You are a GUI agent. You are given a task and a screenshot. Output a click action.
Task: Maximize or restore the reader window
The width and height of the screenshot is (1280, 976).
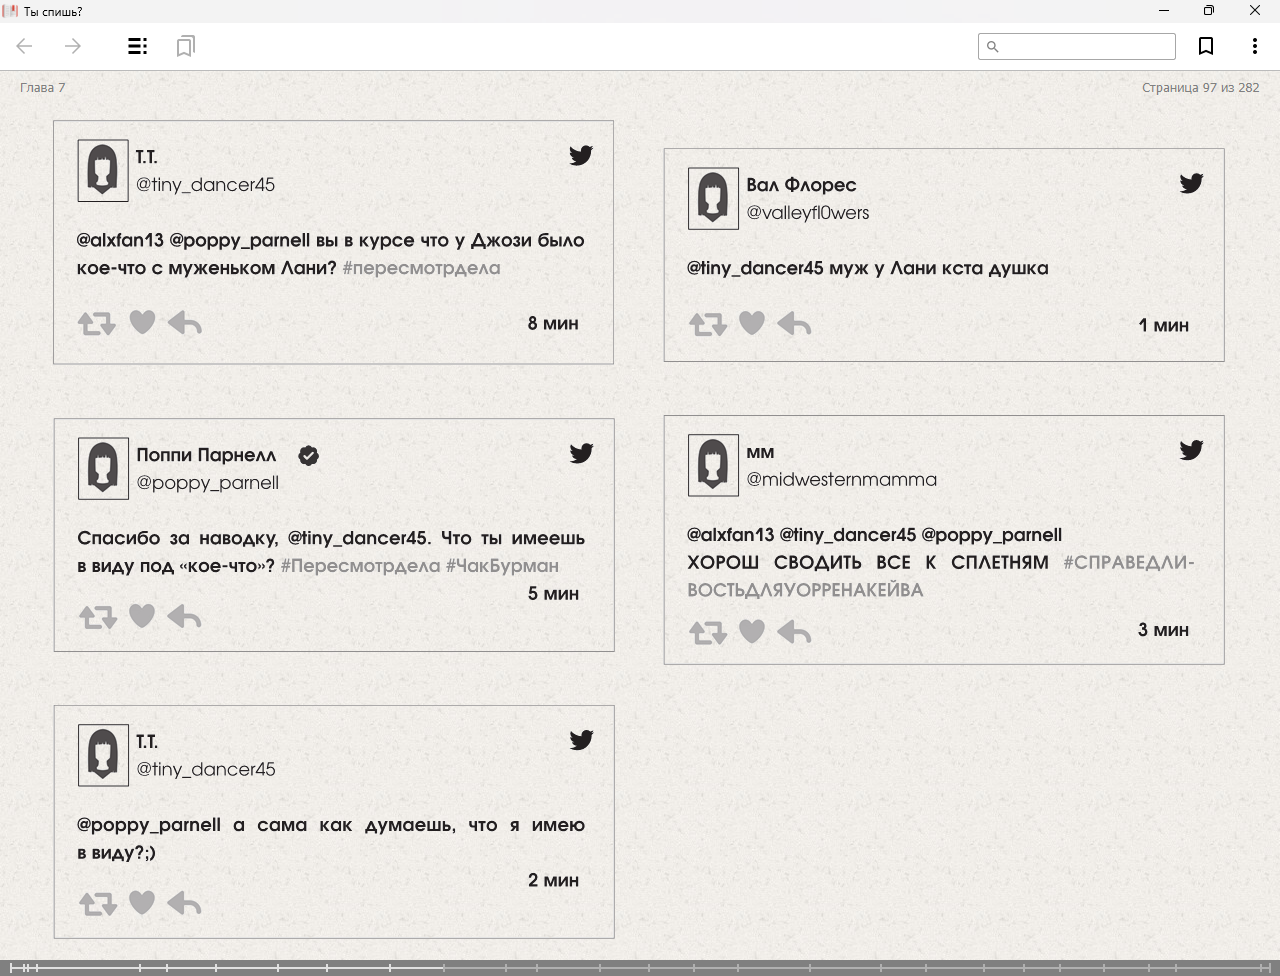coord(1208,11)
